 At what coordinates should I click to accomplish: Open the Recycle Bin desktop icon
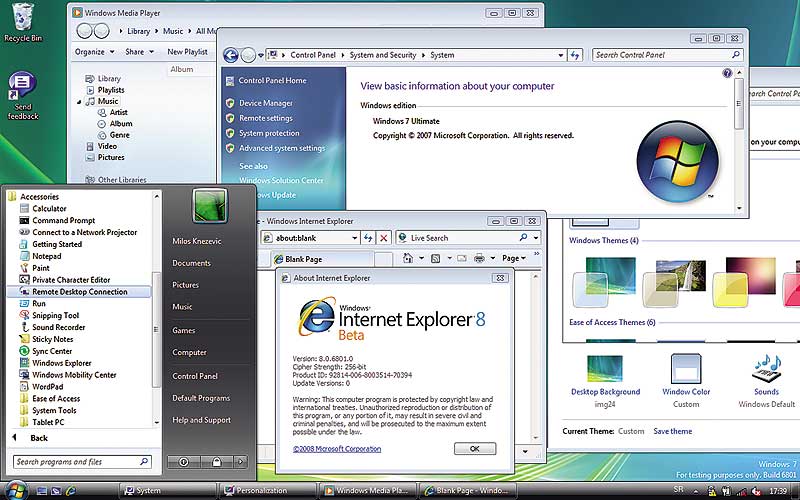22,22
